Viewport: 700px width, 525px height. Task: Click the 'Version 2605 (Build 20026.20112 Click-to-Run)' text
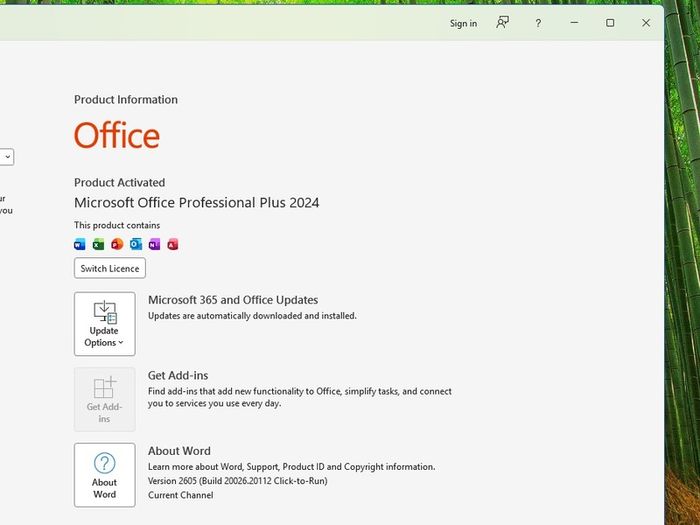coord(238,481)
